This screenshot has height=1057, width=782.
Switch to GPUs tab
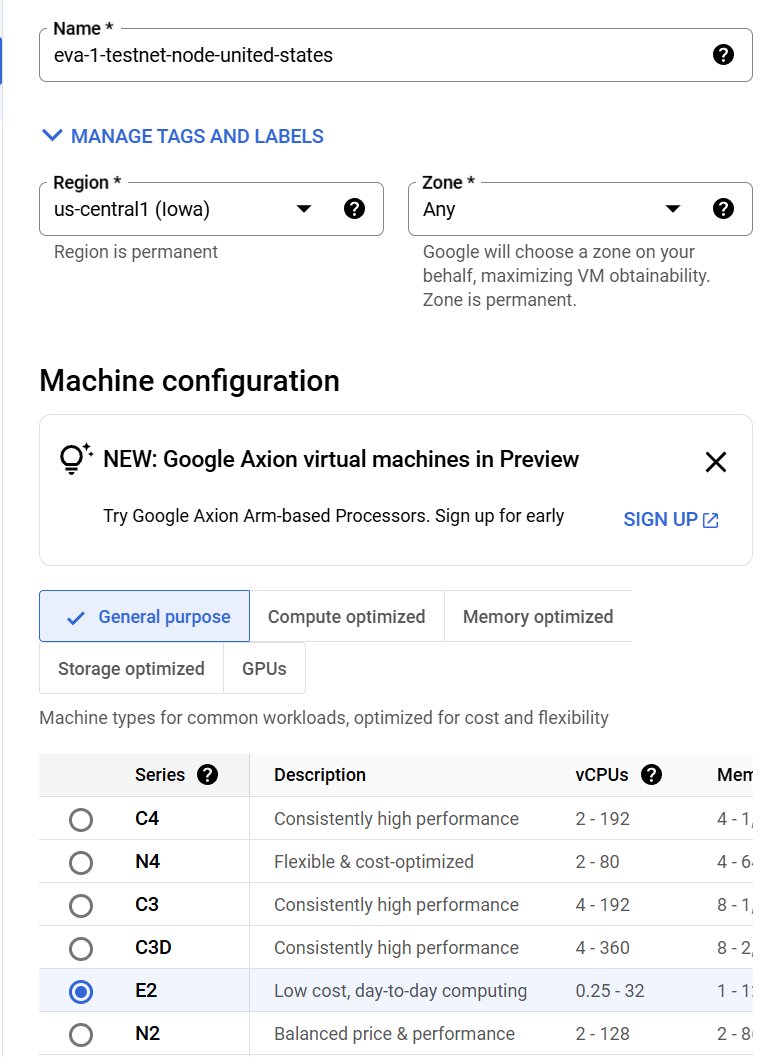[264, 668]
